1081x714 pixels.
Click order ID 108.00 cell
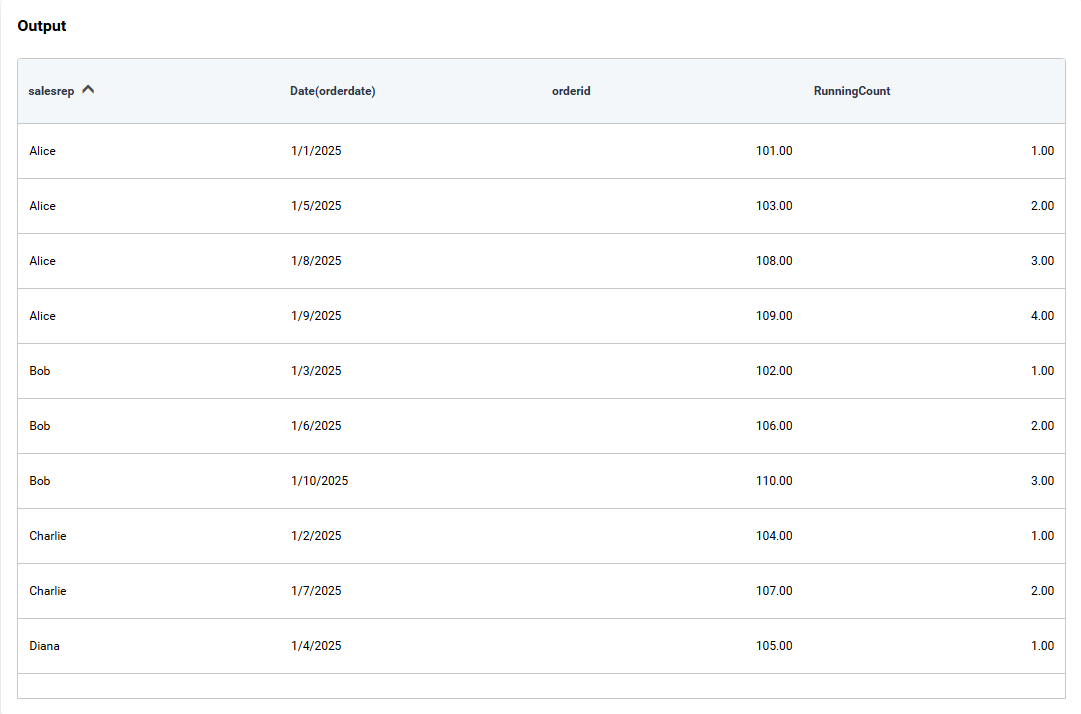click(x=774, y=261)
